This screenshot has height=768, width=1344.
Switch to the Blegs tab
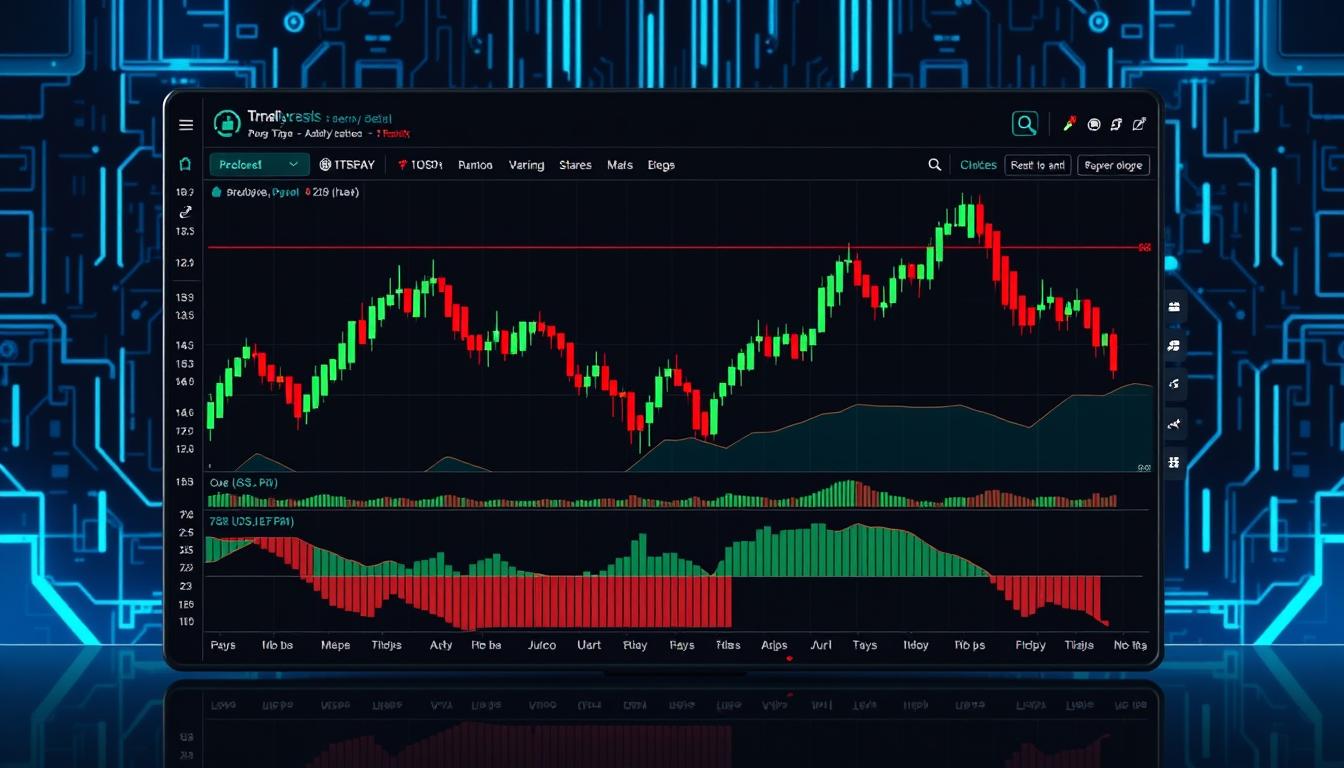point(661,165)
